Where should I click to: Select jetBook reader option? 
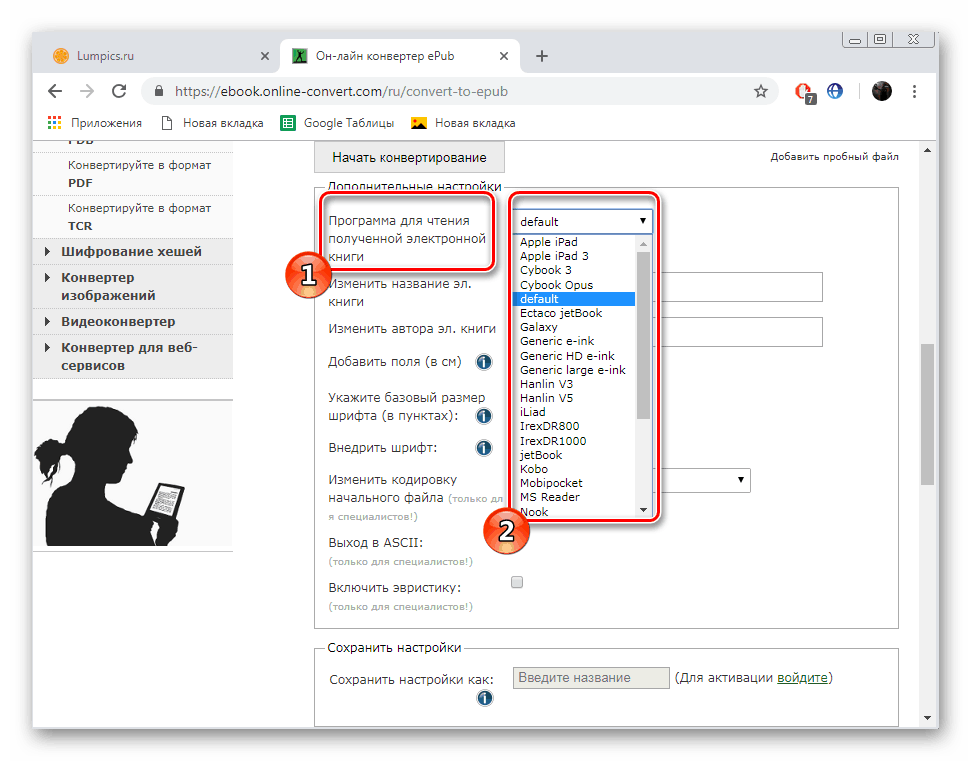574,455
